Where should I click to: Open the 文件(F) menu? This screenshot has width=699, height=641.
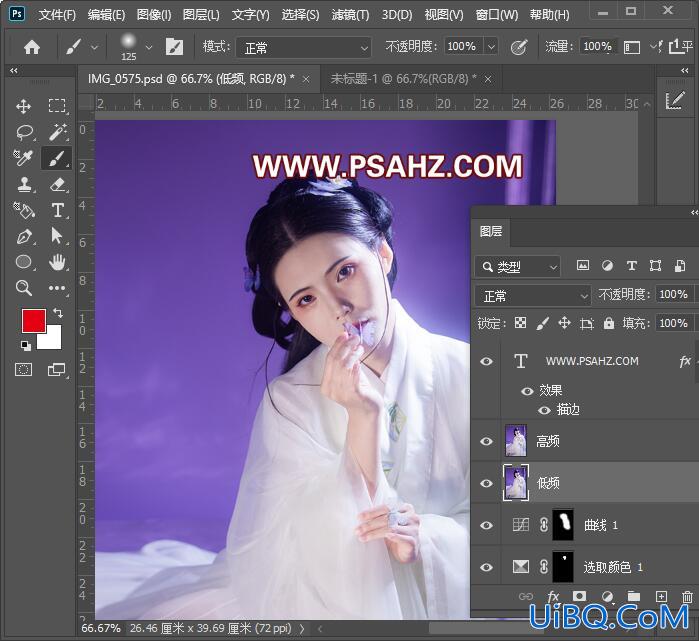[57, 15]
